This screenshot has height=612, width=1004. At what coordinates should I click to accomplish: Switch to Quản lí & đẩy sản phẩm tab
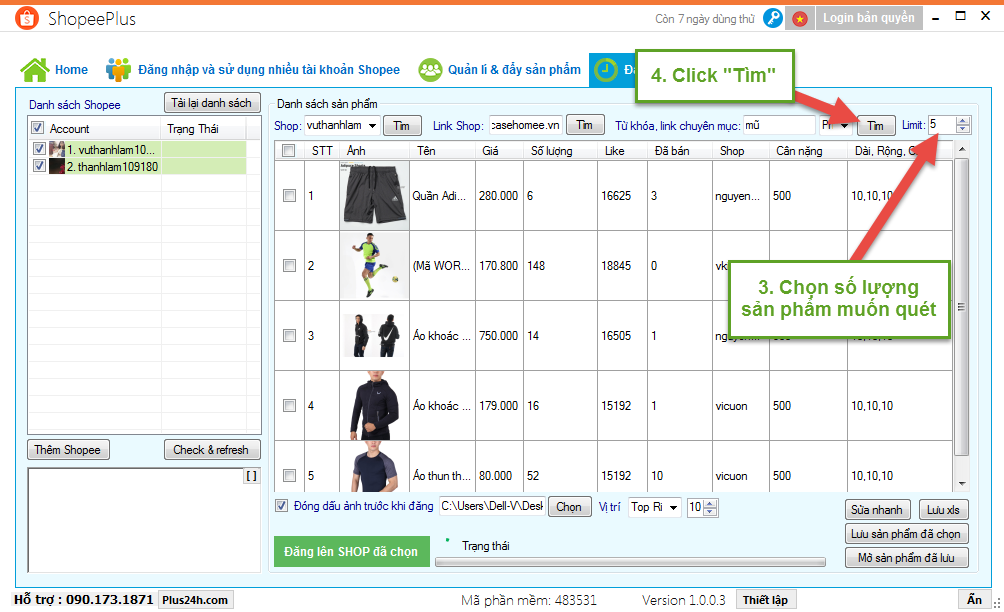(x=514, y=70)
